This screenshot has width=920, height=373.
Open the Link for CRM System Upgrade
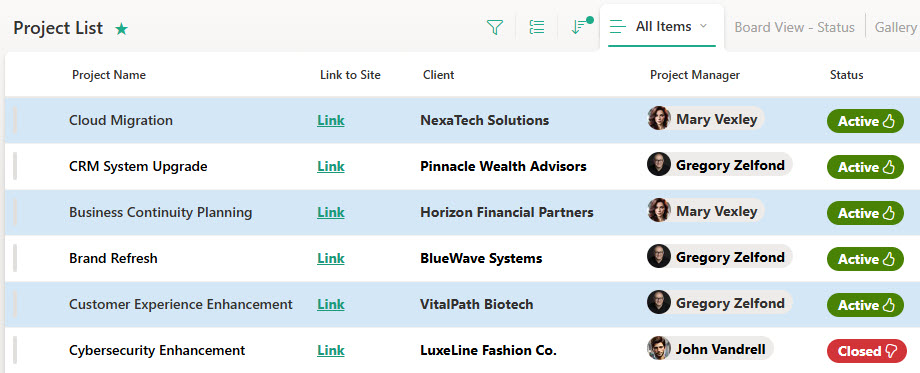point(331,167)
